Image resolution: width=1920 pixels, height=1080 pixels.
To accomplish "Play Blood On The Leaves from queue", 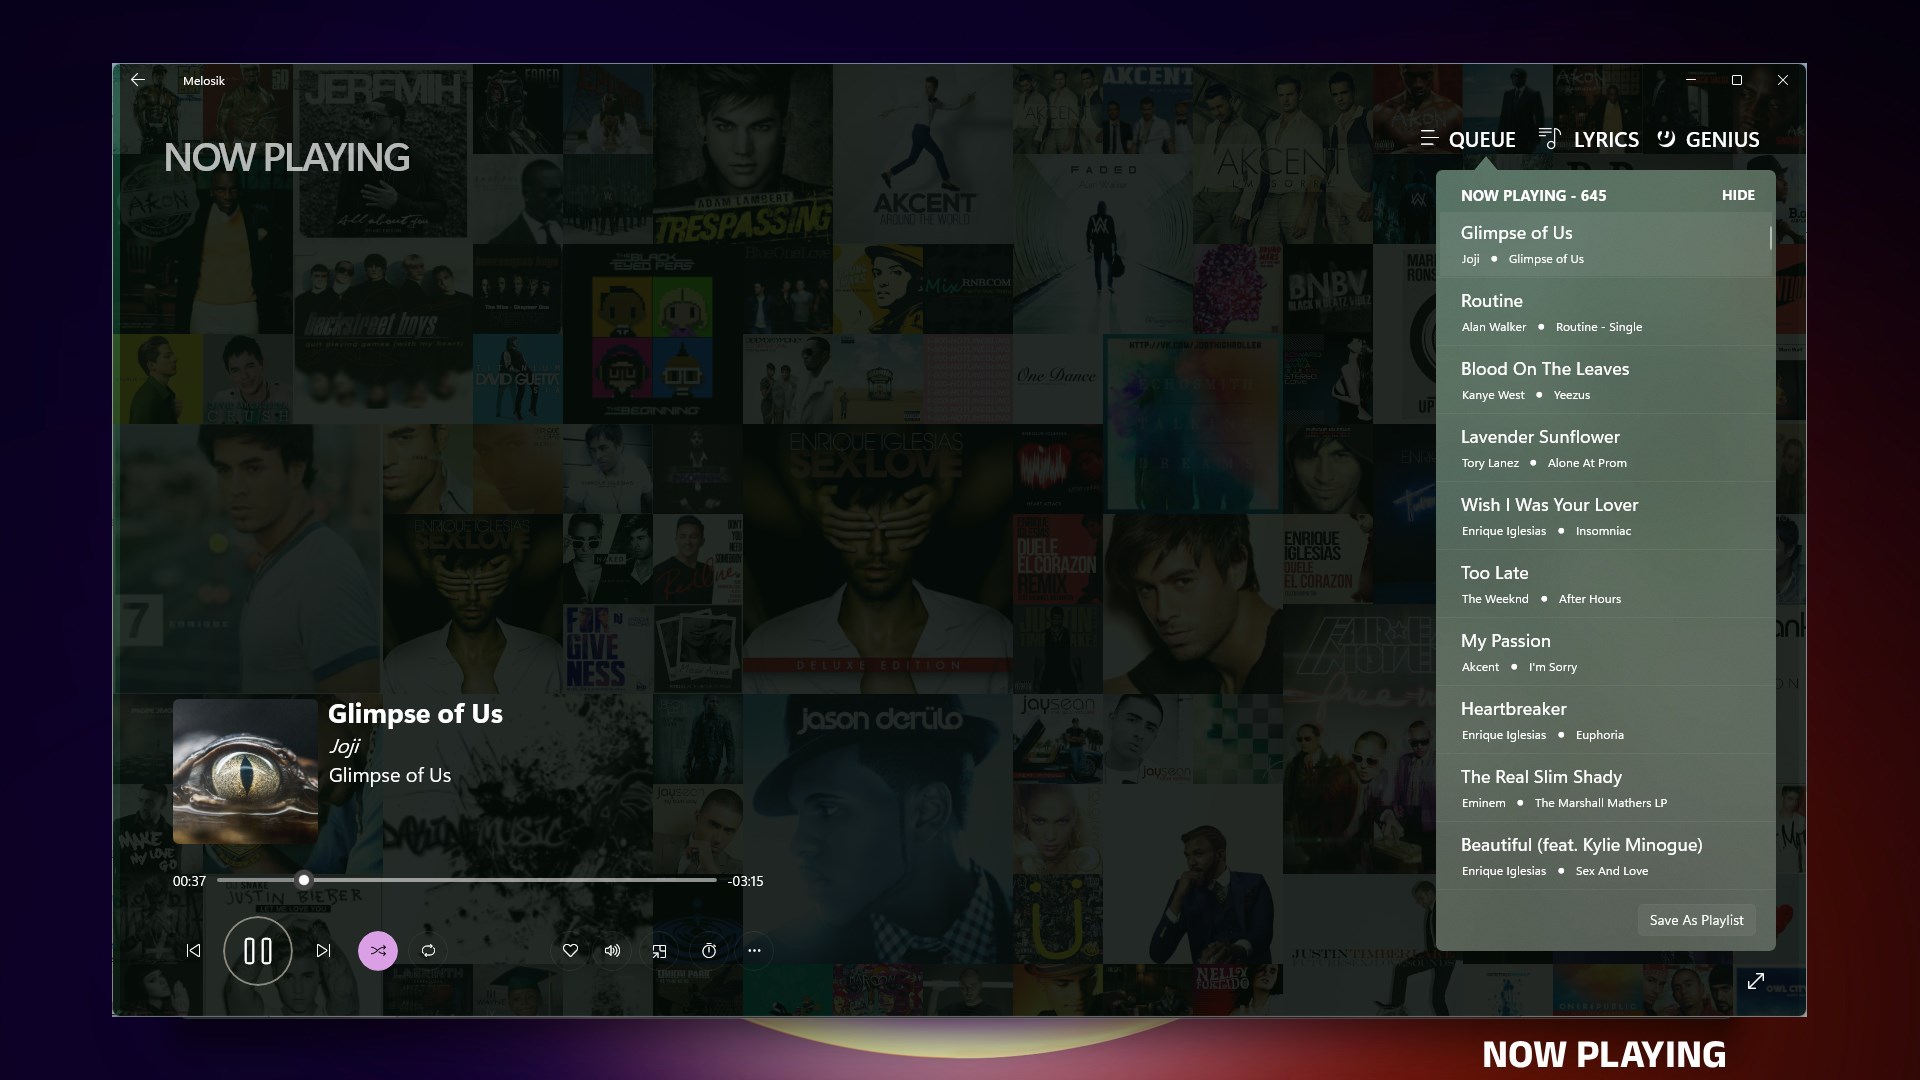I will click(1605, 380).
